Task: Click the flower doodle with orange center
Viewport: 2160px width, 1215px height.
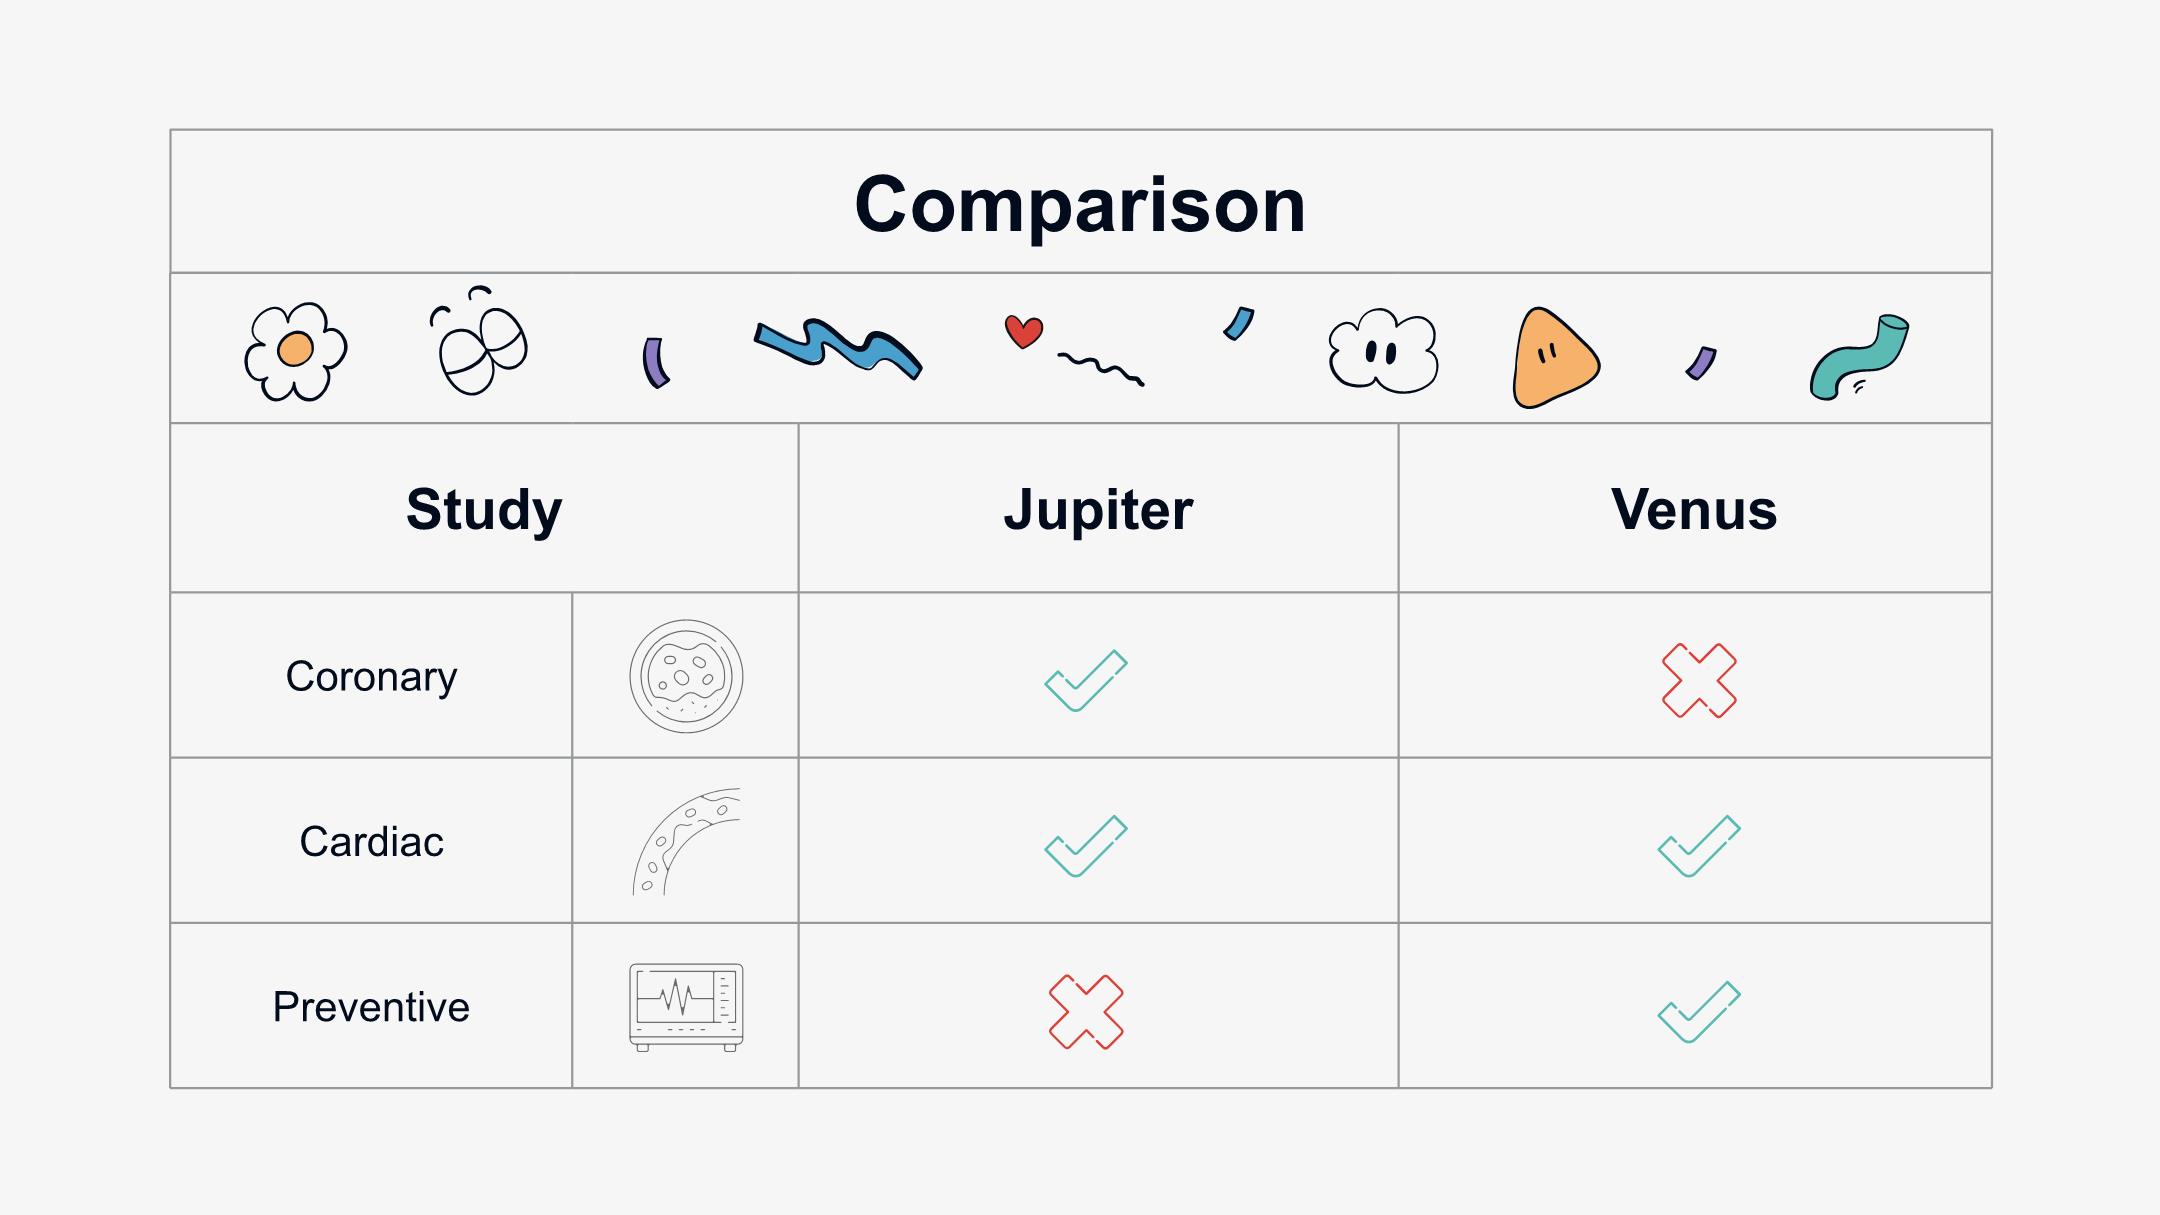Action: tap(296, 351)
